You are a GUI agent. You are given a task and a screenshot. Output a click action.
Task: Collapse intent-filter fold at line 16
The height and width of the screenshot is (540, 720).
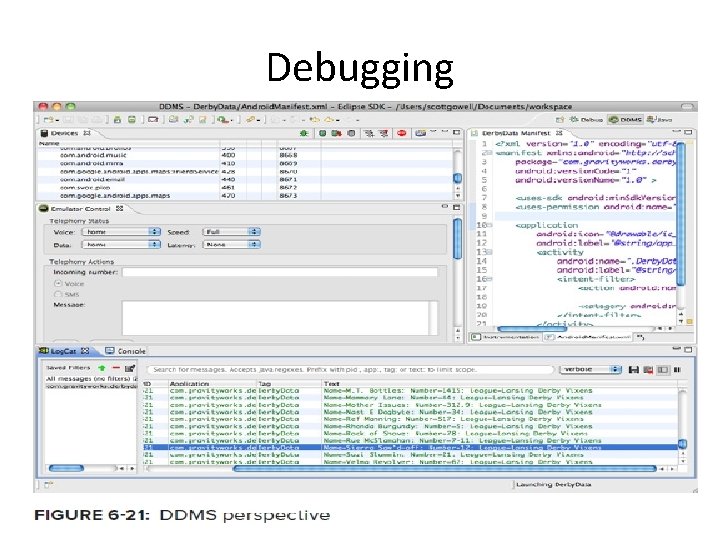(489, 279)
